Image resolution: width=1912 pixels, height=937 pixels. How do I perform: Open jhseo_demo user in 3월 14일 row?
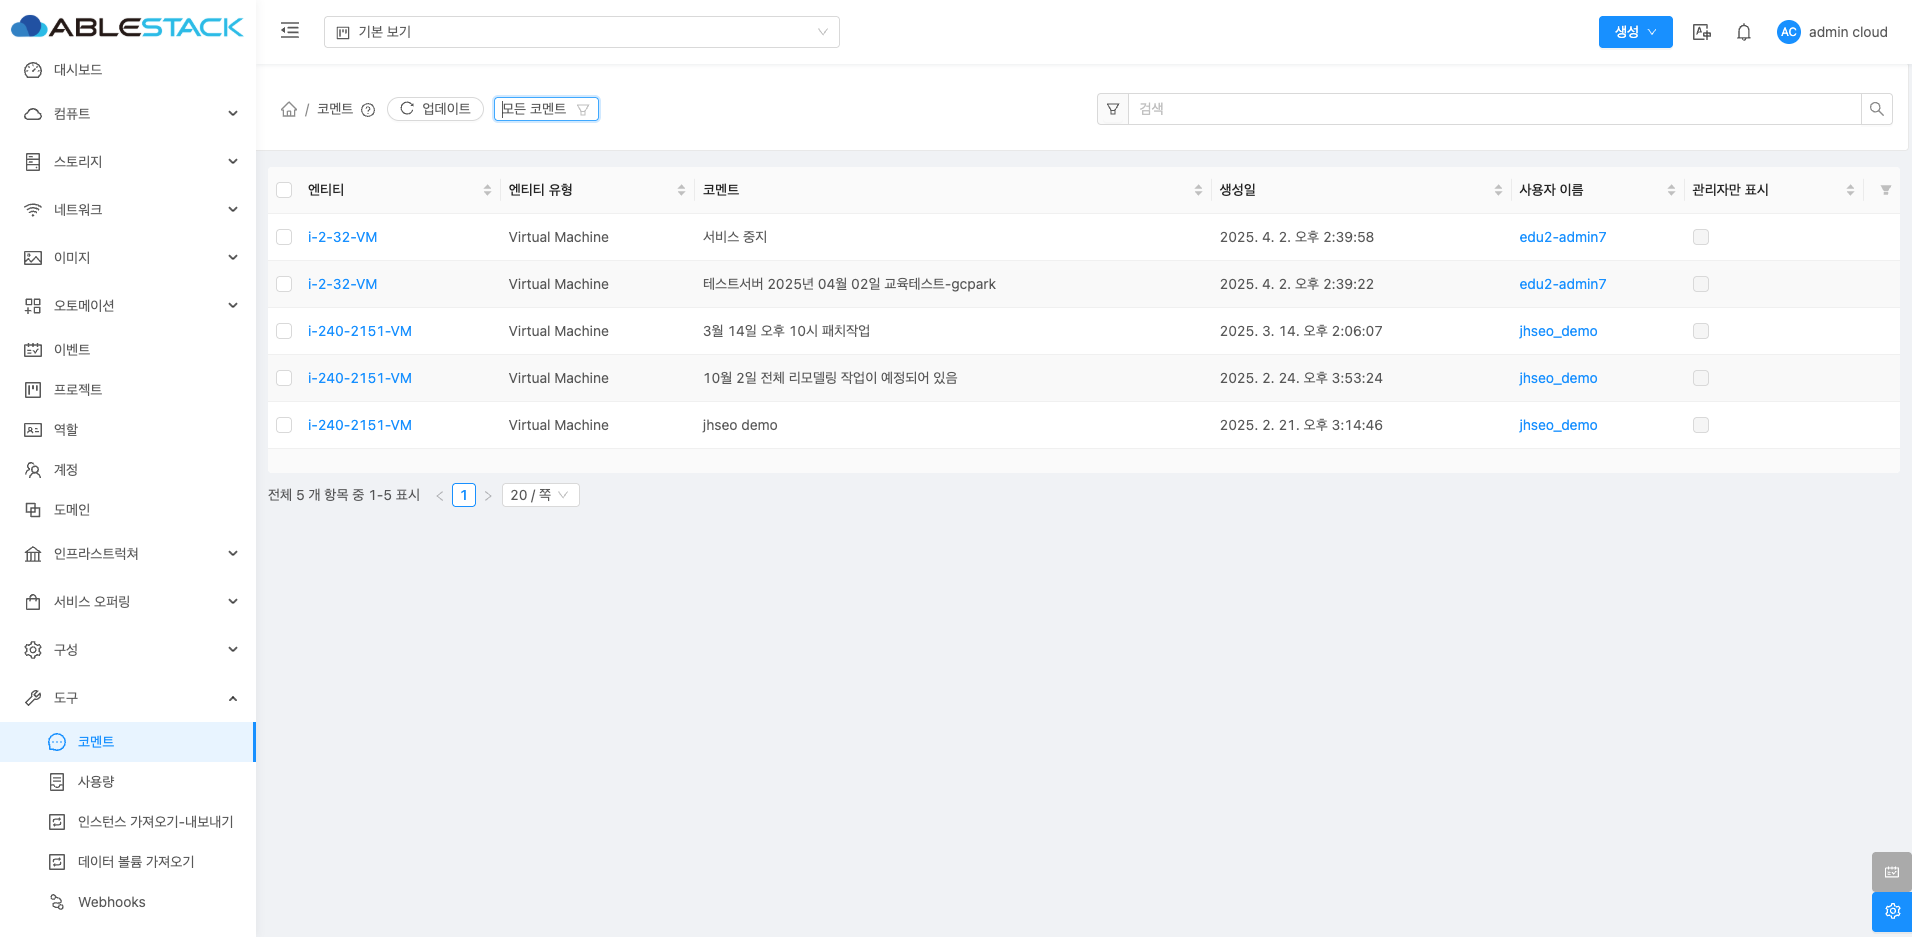1558,331
